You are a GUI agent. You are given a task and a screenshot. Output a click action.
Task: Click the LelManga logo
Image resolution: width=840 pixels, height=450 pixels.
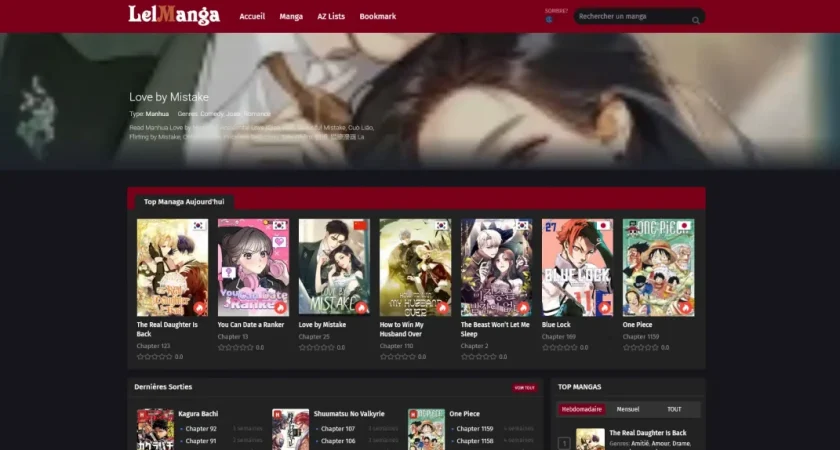174,16
